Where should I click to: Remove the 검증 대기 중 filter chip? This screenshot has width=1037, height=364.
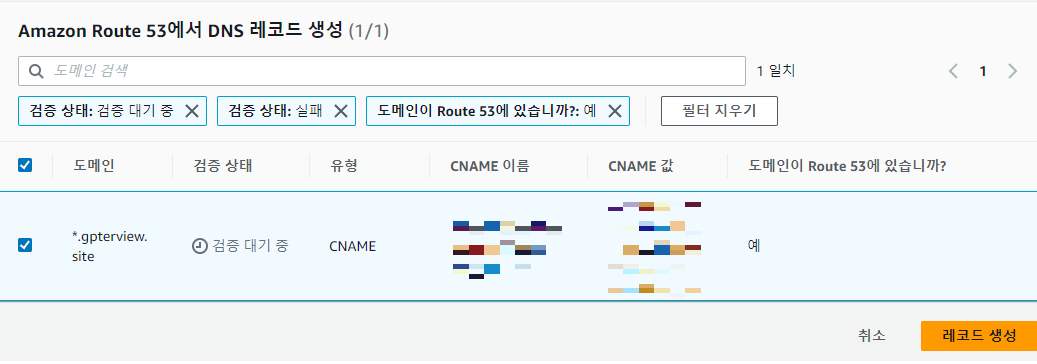pyautogui.click(x=192, y=111)
